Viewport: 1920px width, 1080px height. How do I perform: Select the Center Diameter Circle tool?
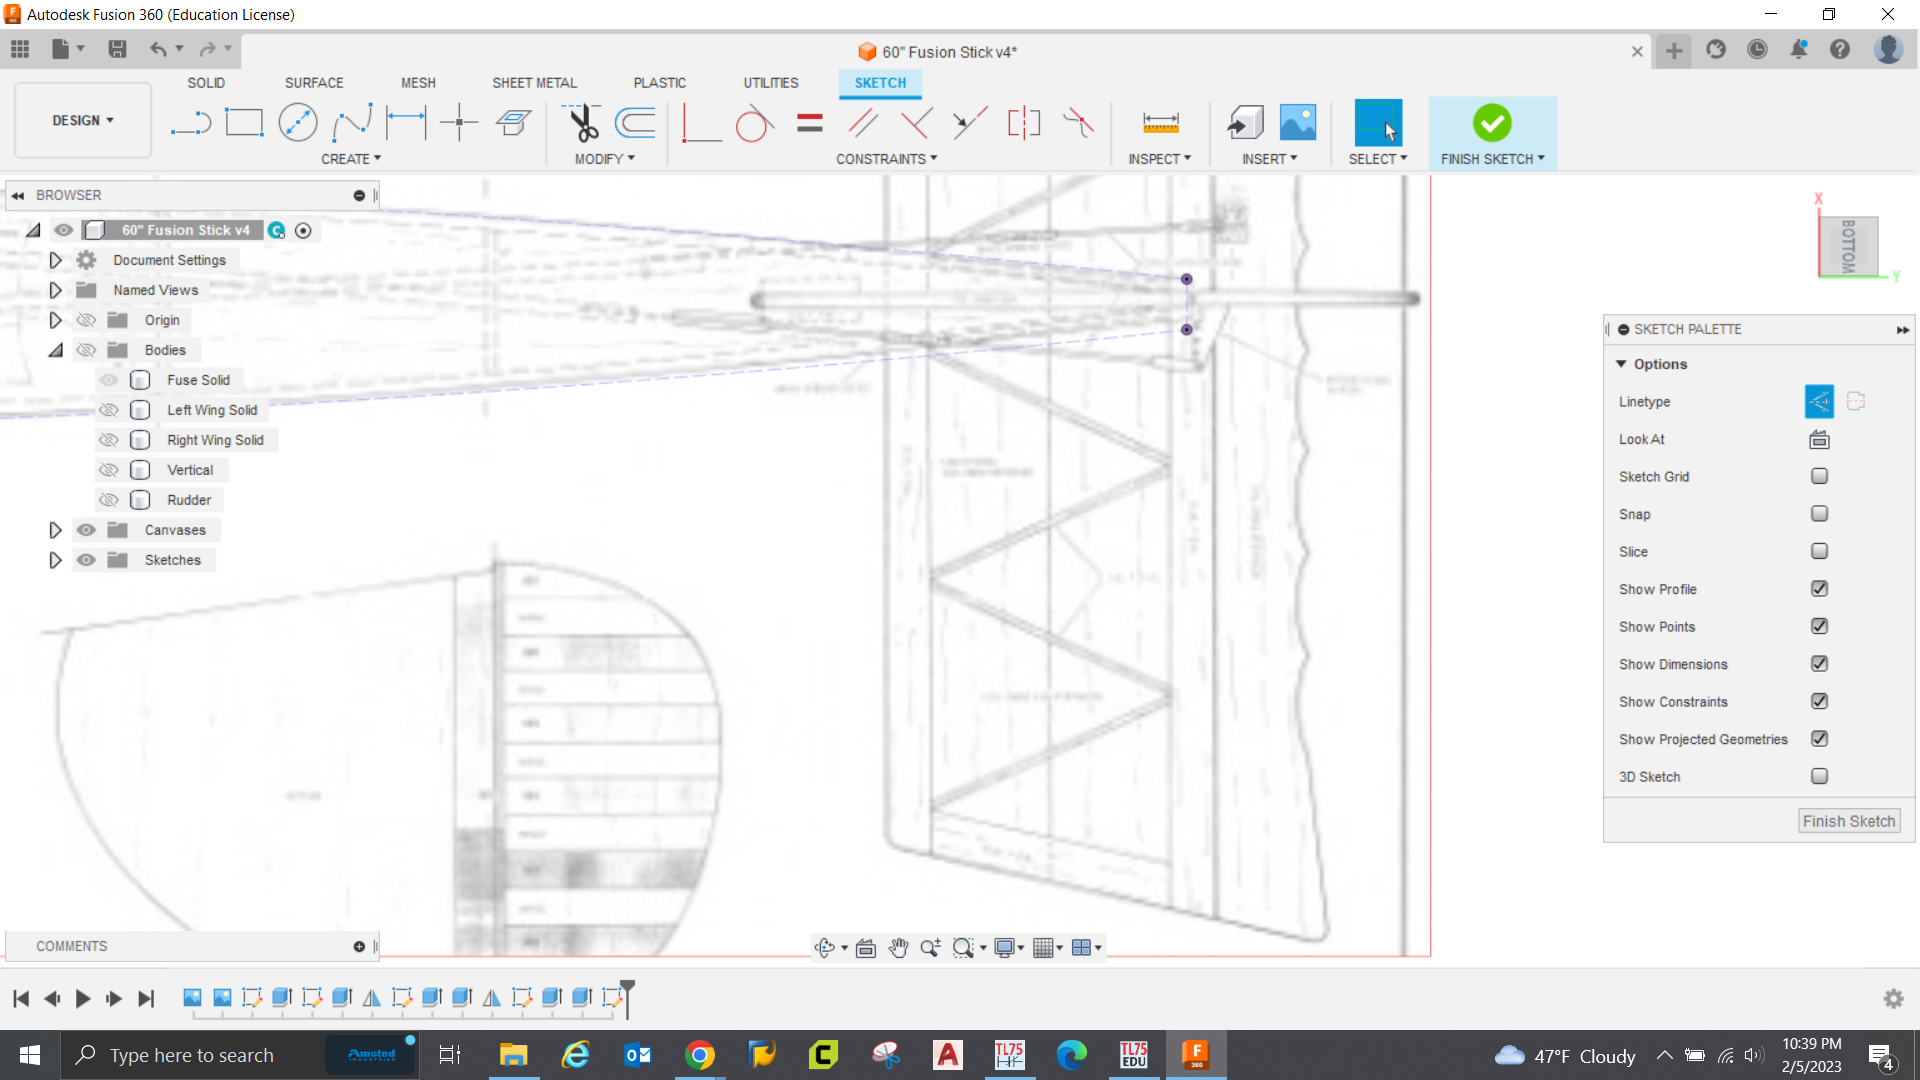298,123
